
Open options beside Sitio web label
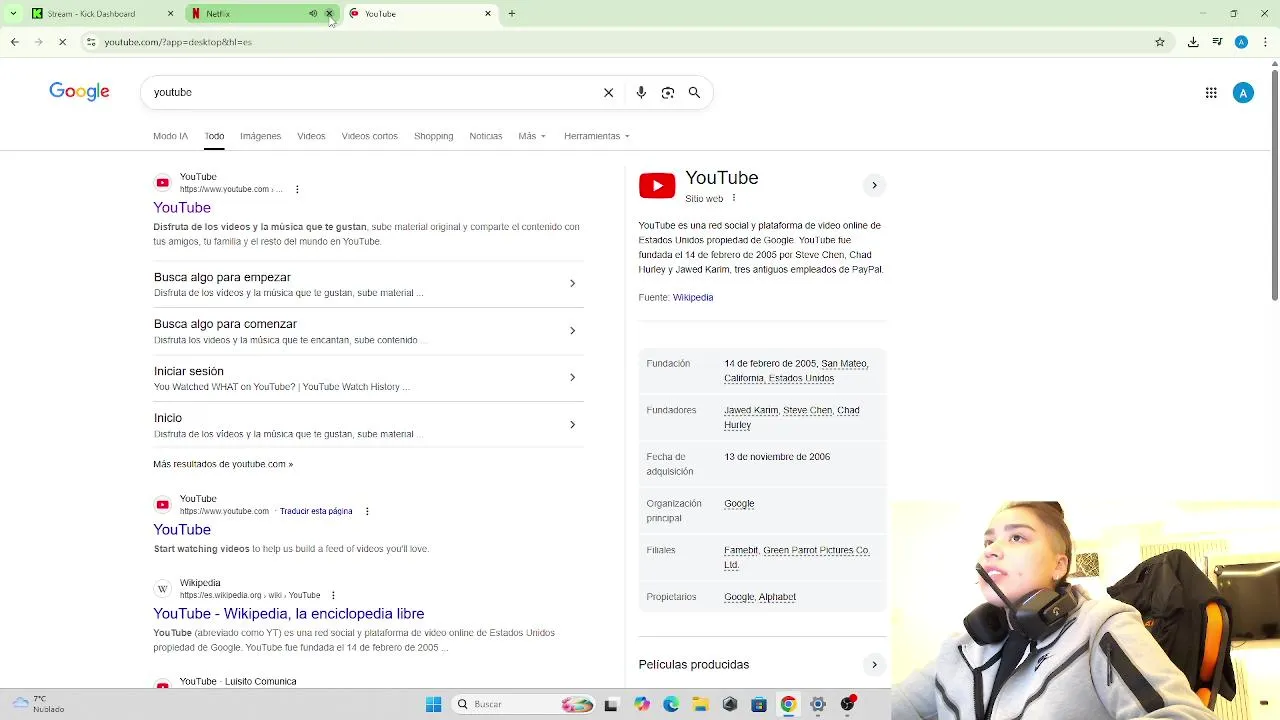click(x=734, y=198)
